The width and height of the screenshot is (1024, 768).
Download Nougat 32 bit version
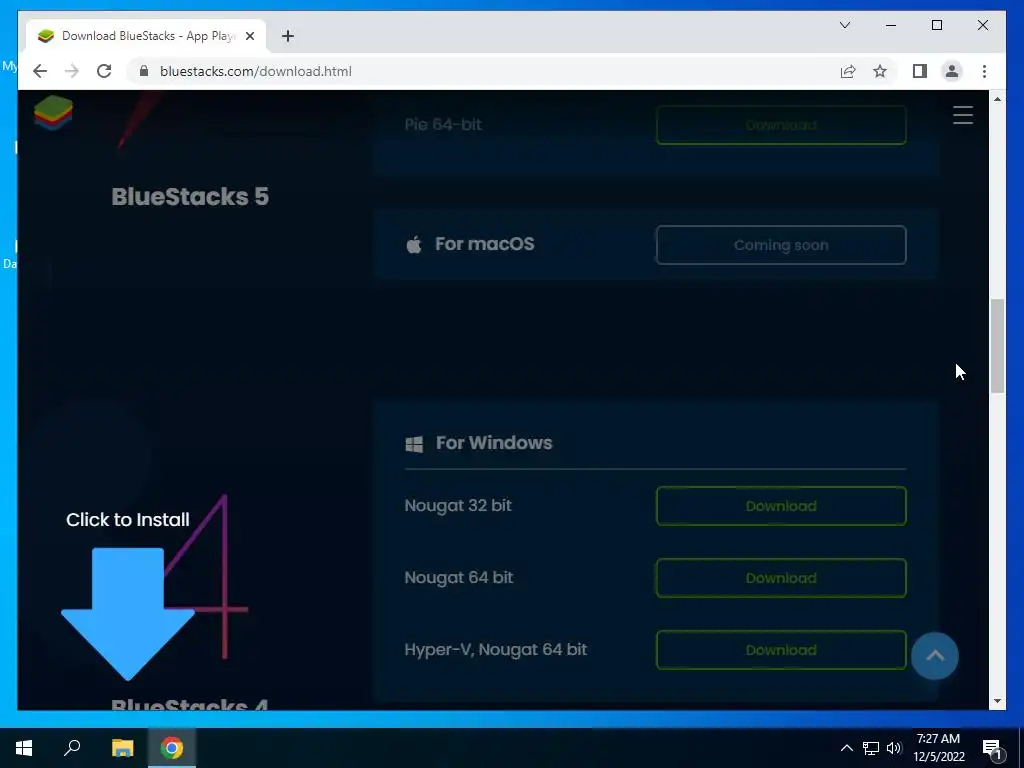781,506
